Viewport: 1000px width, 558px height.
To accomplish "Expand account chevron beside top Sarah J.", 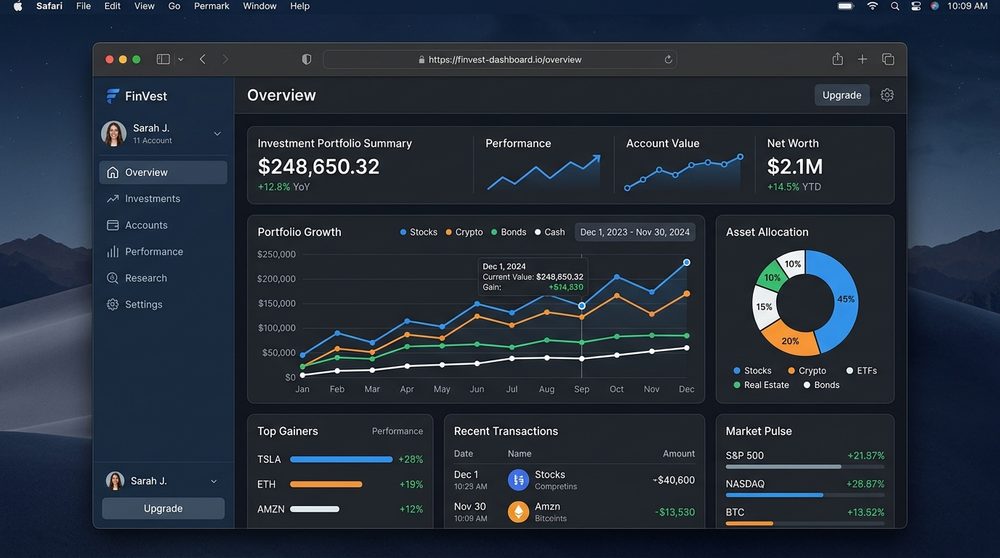I will pyautogui.click(x=217, y=134).
